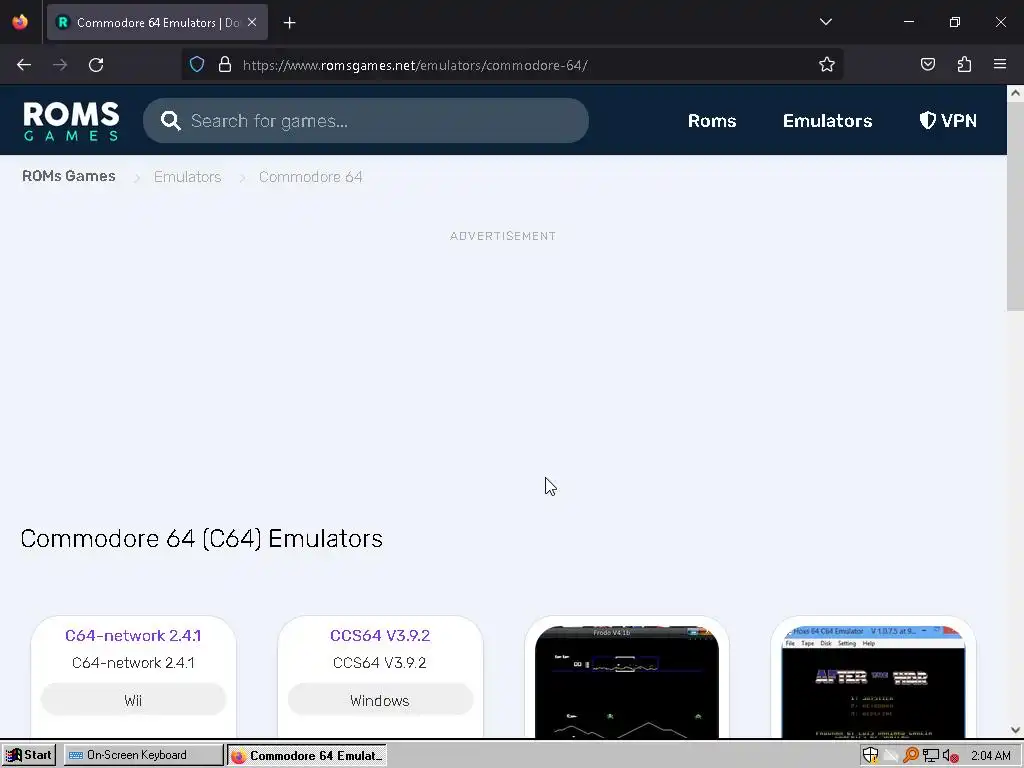The width and height of the screenshot is (1024, 768).
Task: Click the volume speaker tray icon
Action: pos(950,756)
